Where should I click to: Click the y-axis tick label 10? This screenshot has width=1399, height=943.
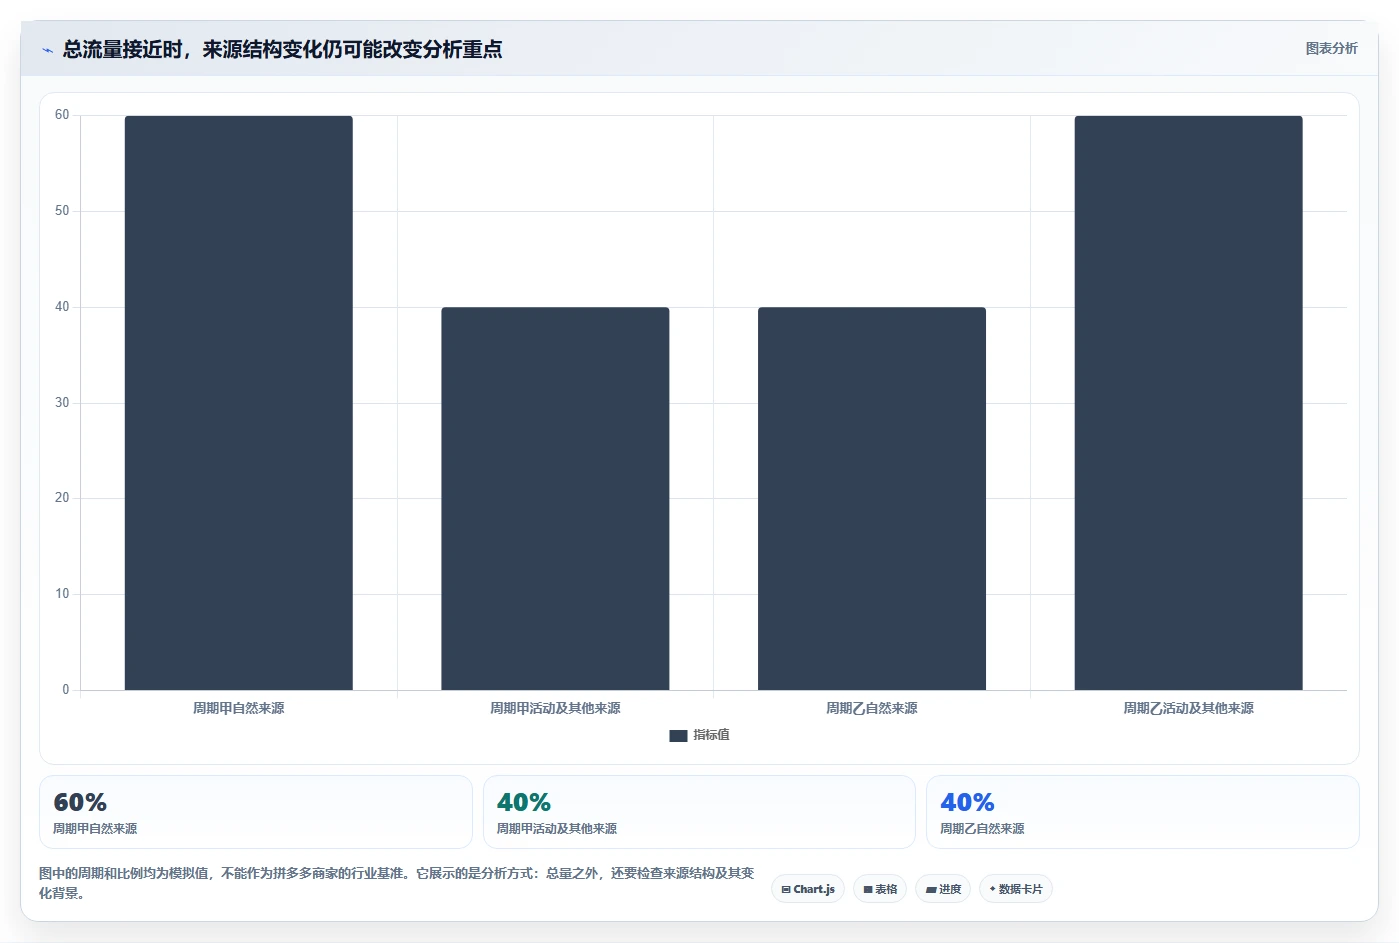pyautogui.click(x=62, y=594)
